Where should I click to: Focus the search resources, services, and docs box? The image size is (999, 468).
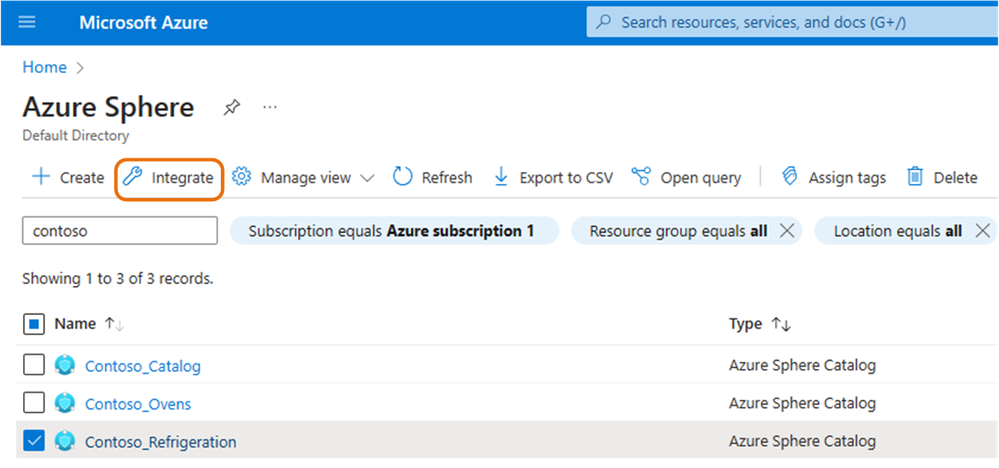[792, 22]
